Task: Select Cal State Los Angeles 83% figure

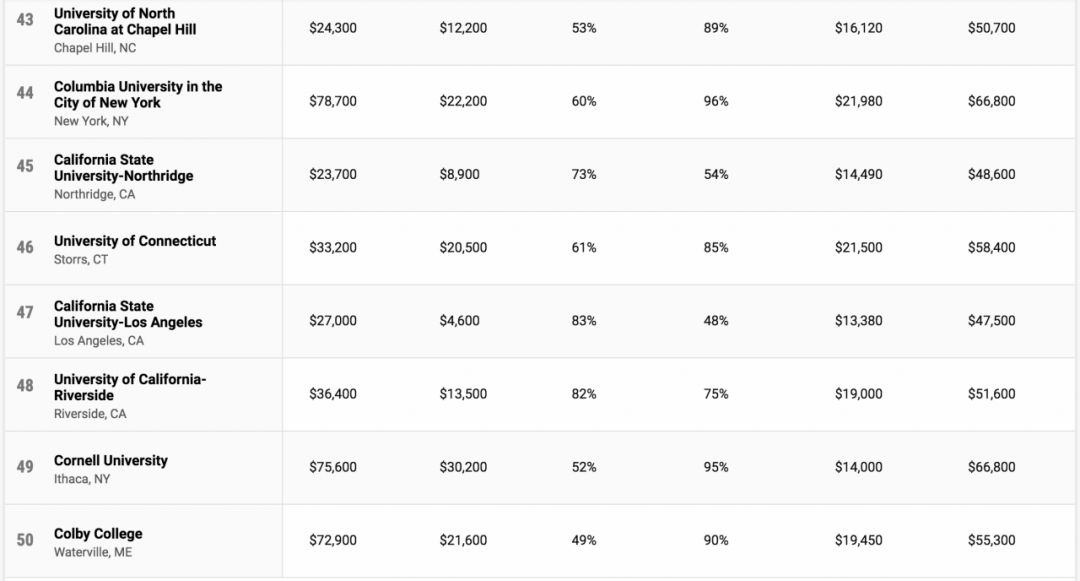Action: (x=584, y=321)
